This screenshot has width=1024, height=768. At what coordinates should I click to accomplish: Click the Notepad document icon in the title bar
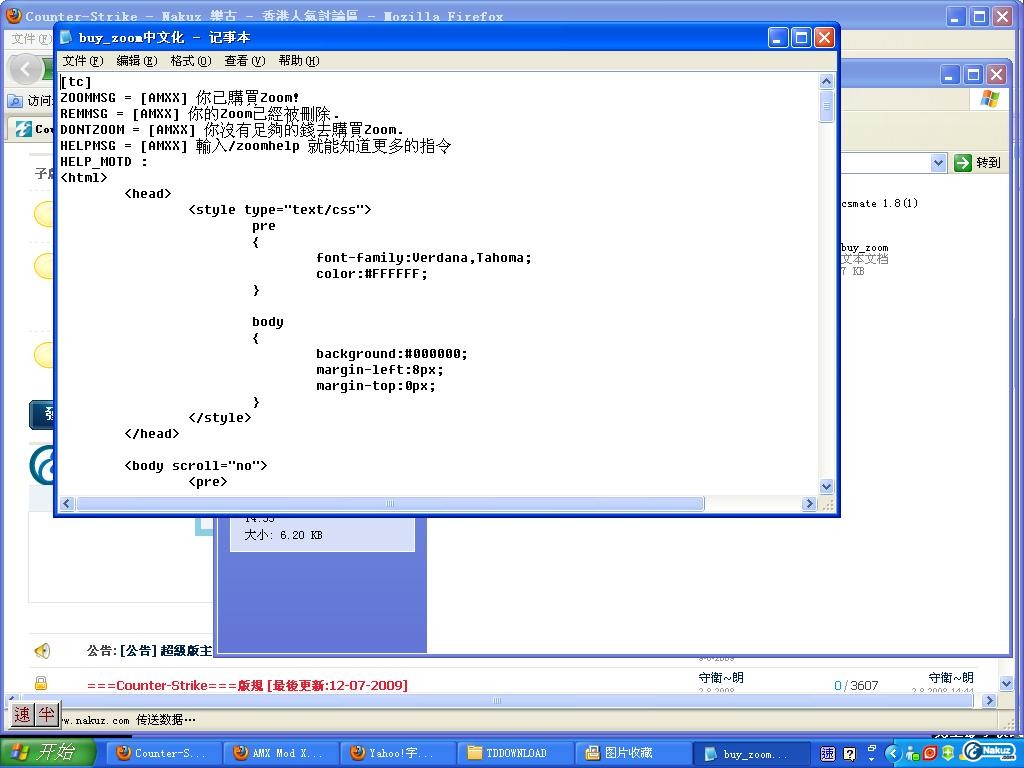point(66,37)
